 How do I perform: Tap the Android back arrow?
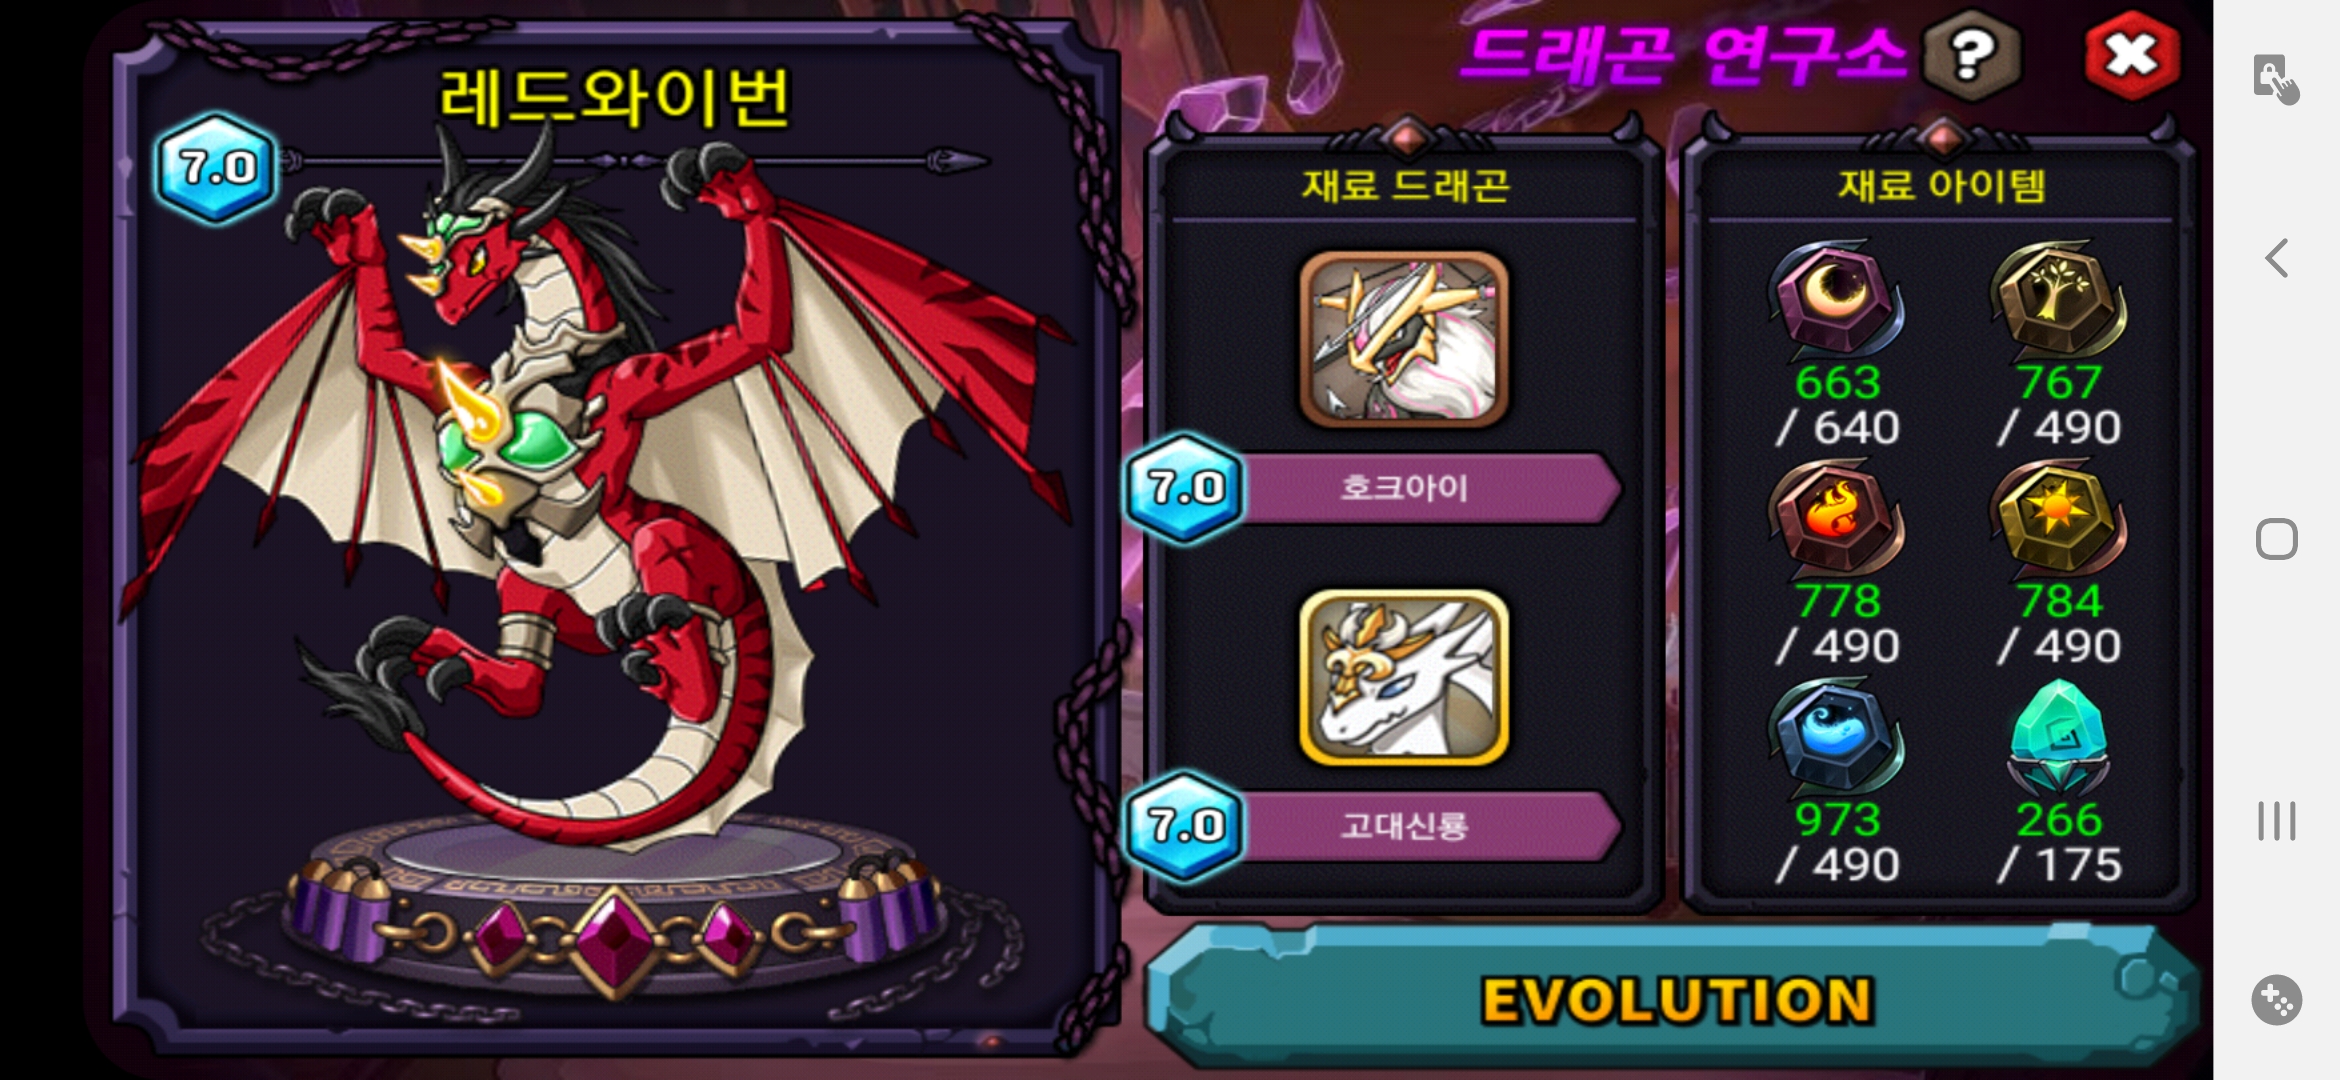pyautogui.click(x=2276, y=258)
